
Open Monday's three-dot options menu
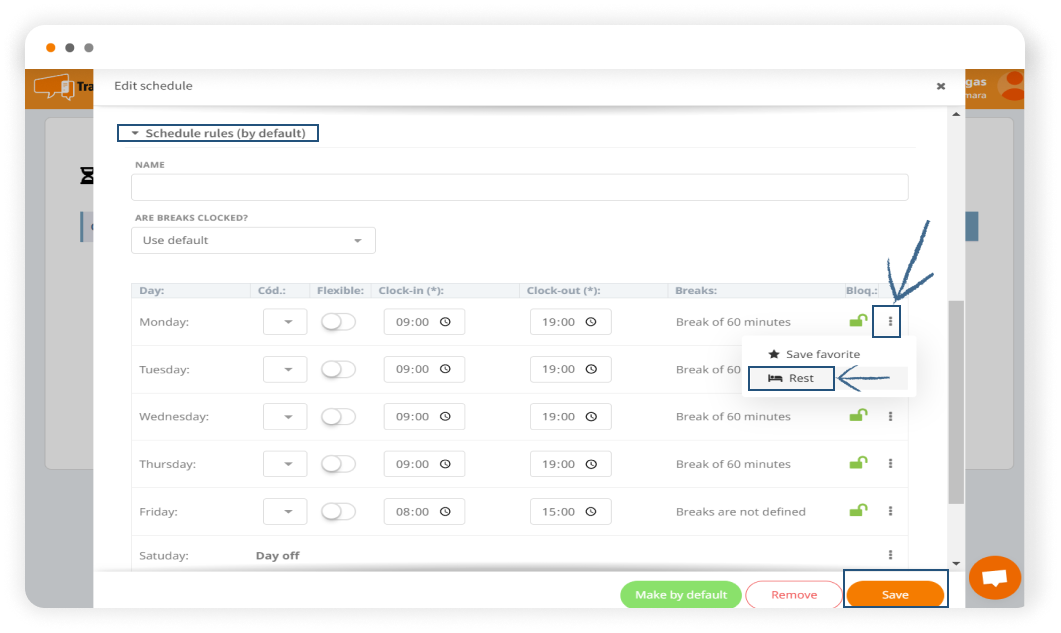pos(890,322)
